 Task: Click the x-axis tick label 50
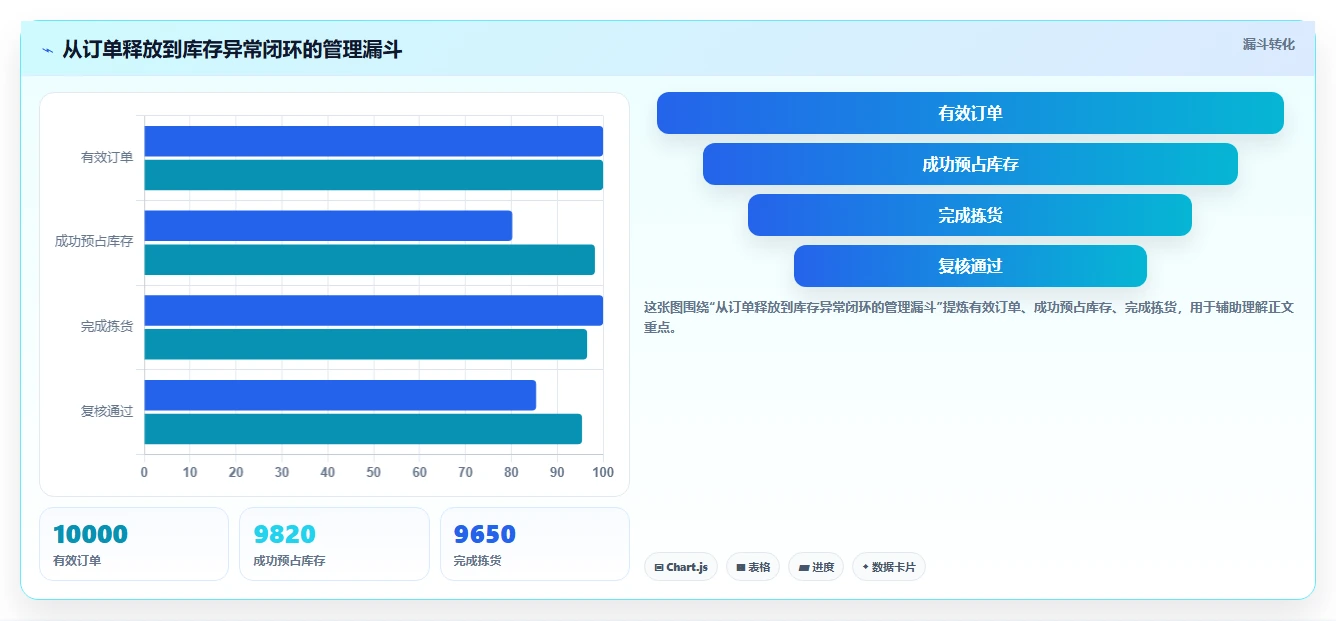(374, 472)
